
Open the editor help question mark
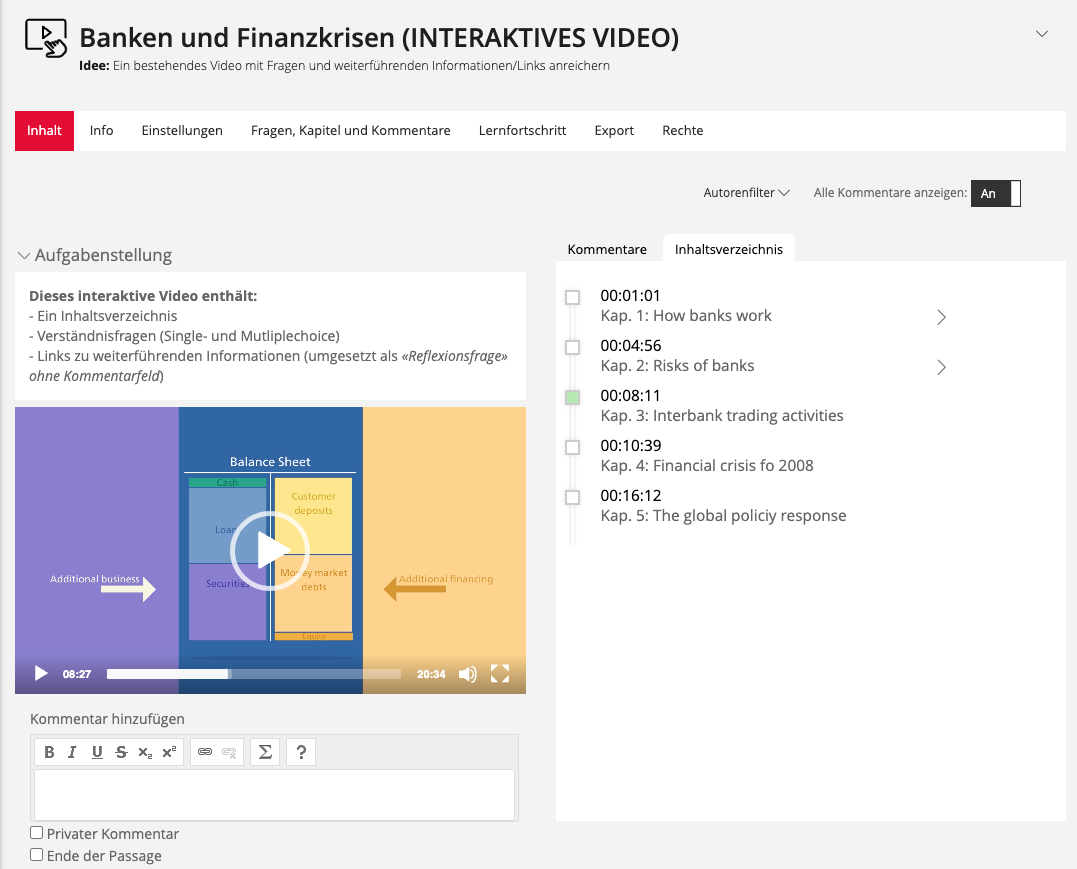(x=301, y=752)
